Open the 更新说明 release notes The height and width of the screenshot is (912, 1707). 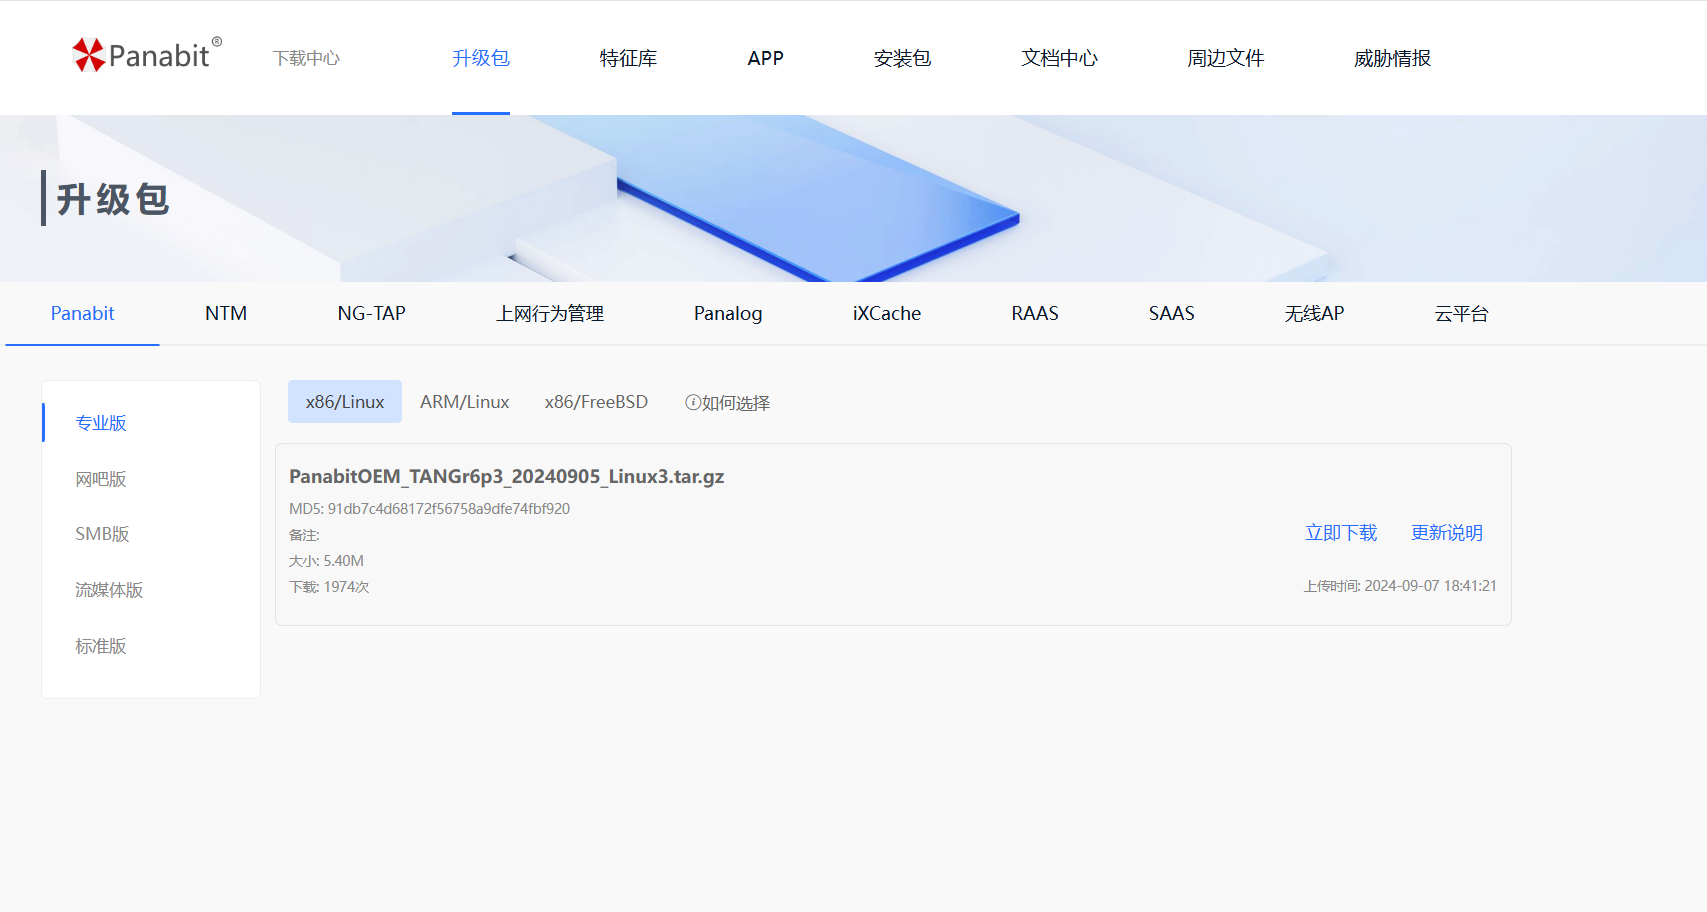(x=1447, y=533)
